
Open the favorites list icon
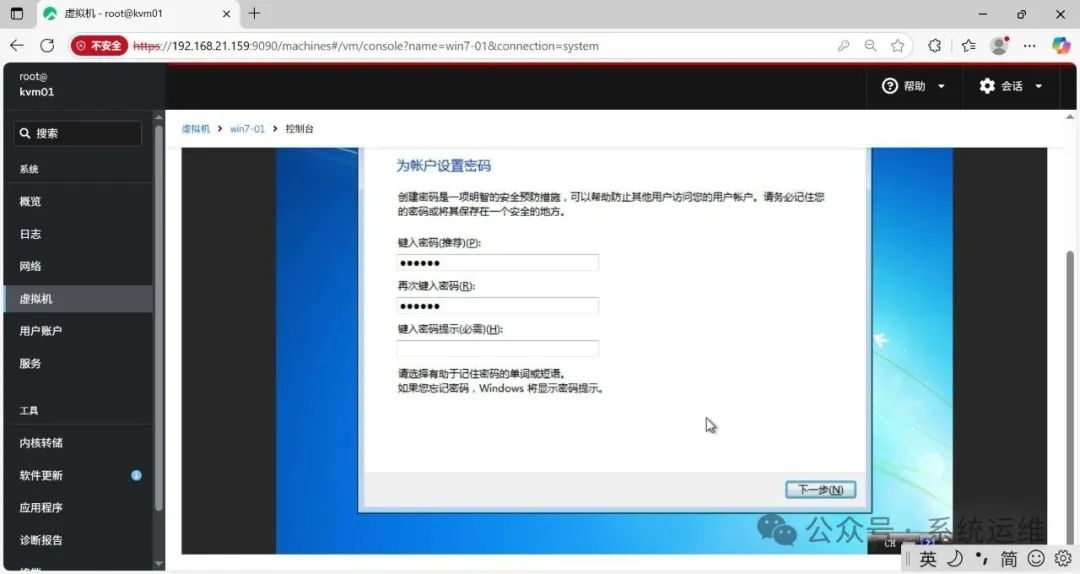click(968, 45)
